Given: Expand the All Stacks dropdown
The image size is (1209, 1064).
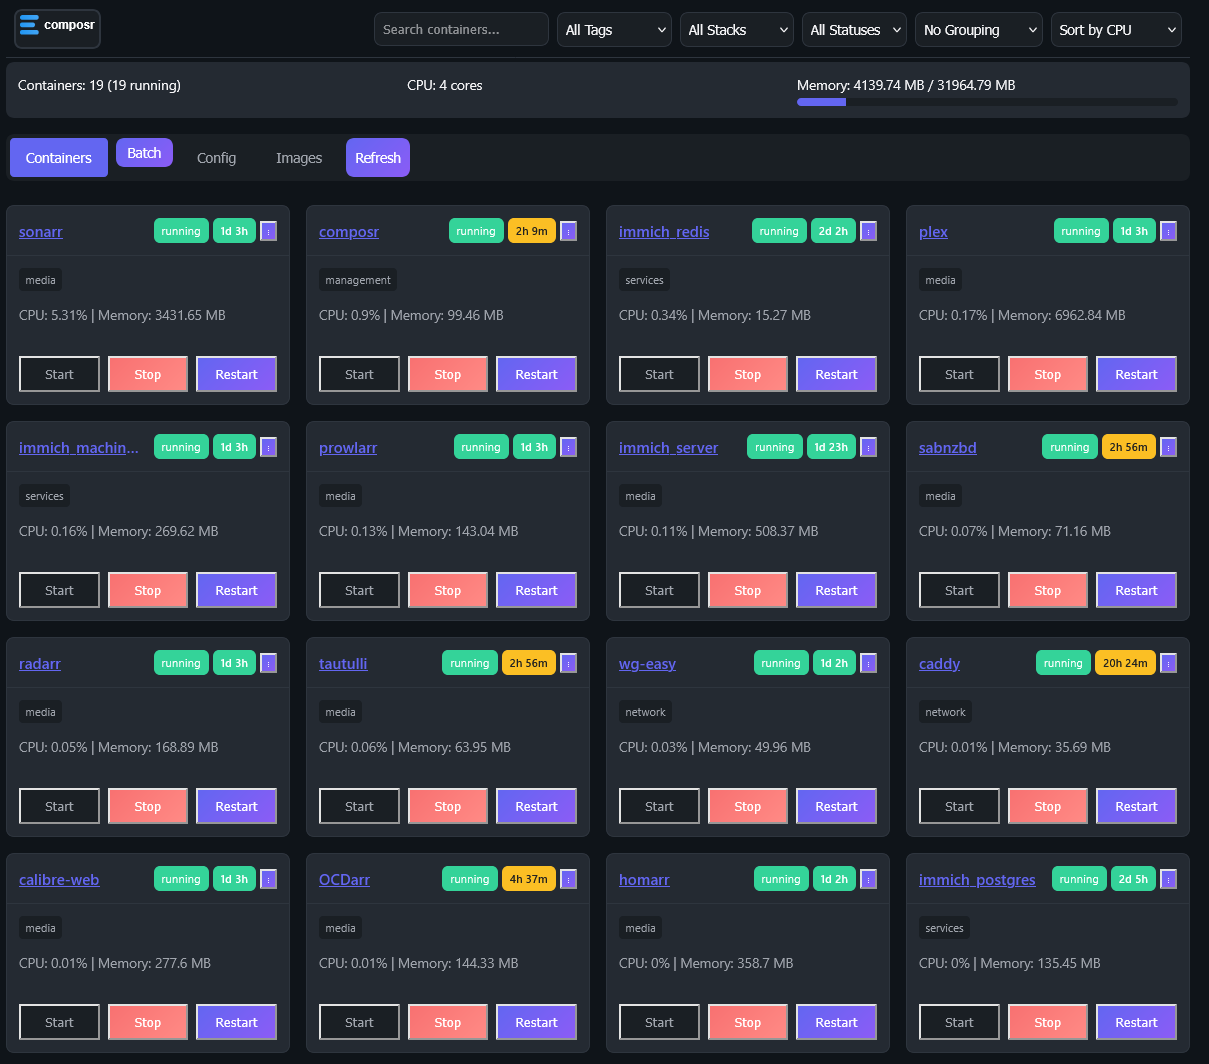Looking at the screenshot, I should (736, 30).
